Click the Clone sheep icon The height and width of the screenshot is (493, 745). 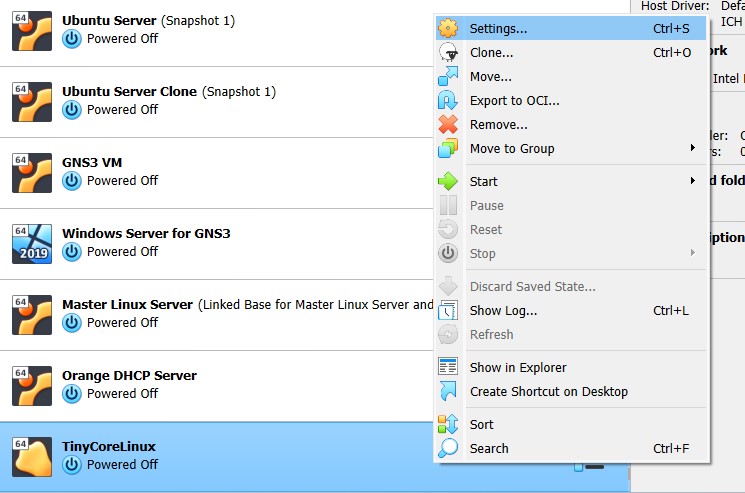pyautogui.click(x=448, y=52)
